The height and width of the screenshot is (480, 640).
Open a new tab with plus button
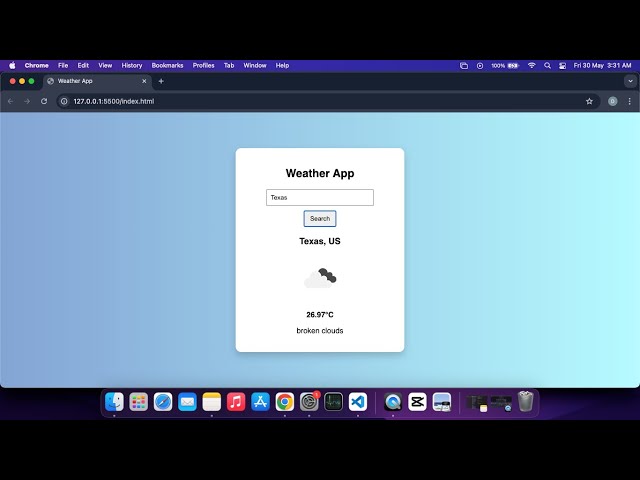click(x=161, y=81)
